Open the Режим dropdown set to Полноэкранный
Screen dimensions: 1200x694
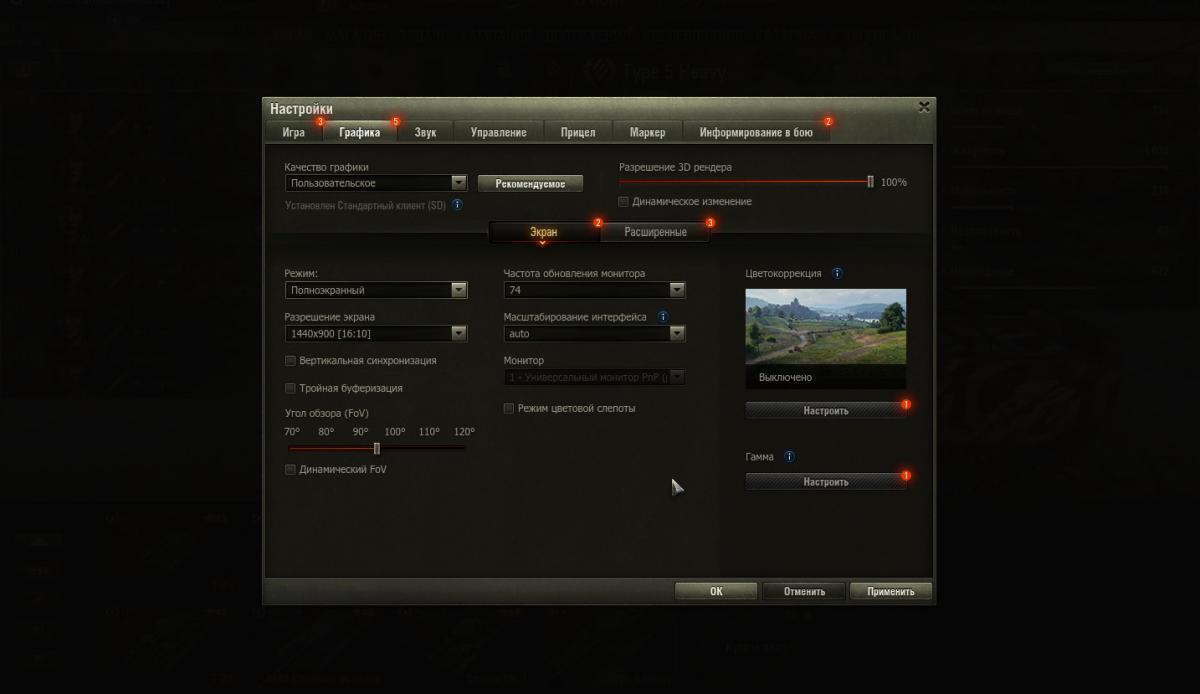(376, 290)
